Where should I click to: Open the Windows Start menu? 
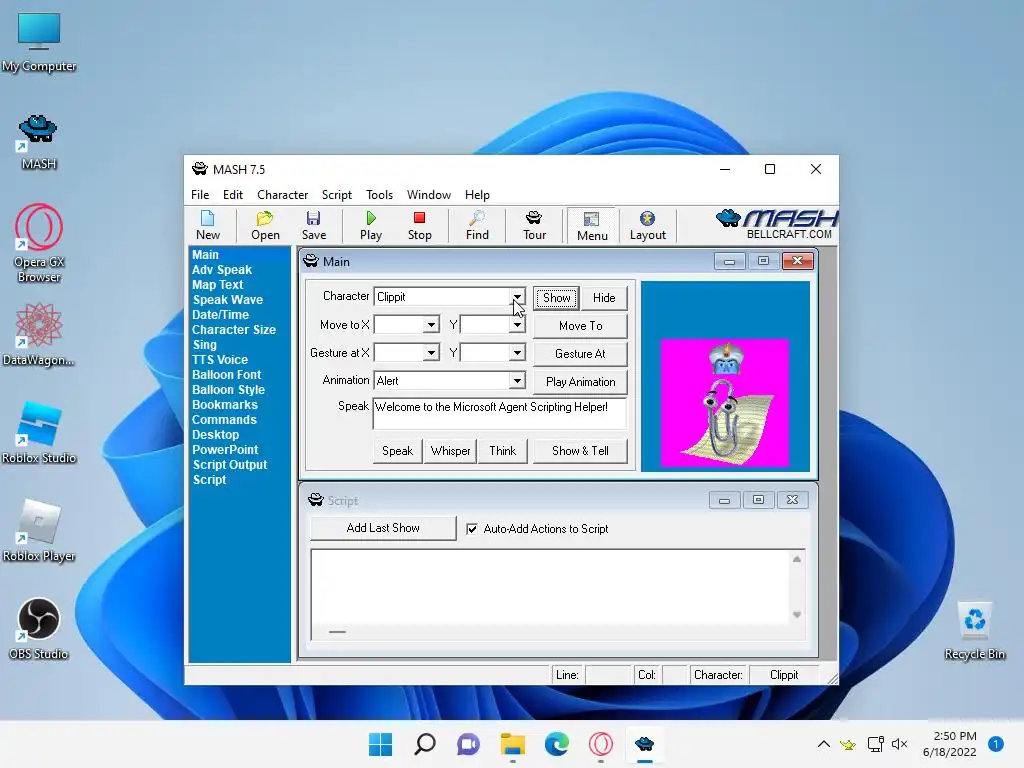click(x=380, y=744)
